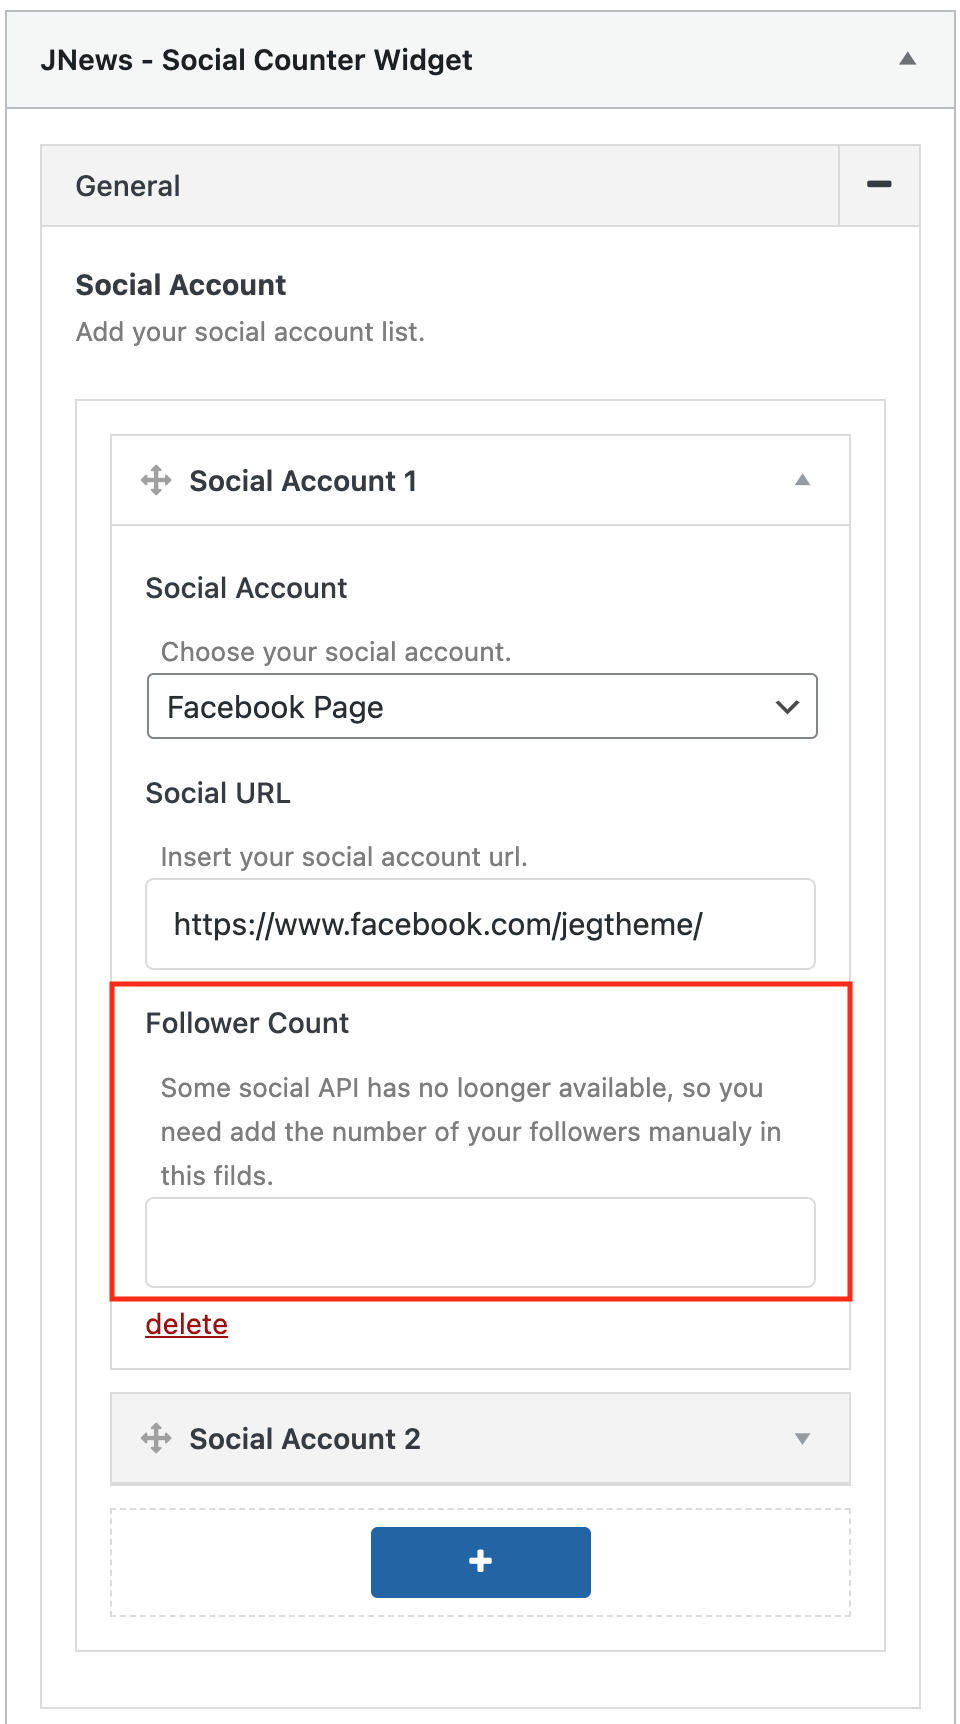This screenshot has width=960, height=1724.
Task: Click the empty Follower Count field
Action: [x=480, y=1242]
